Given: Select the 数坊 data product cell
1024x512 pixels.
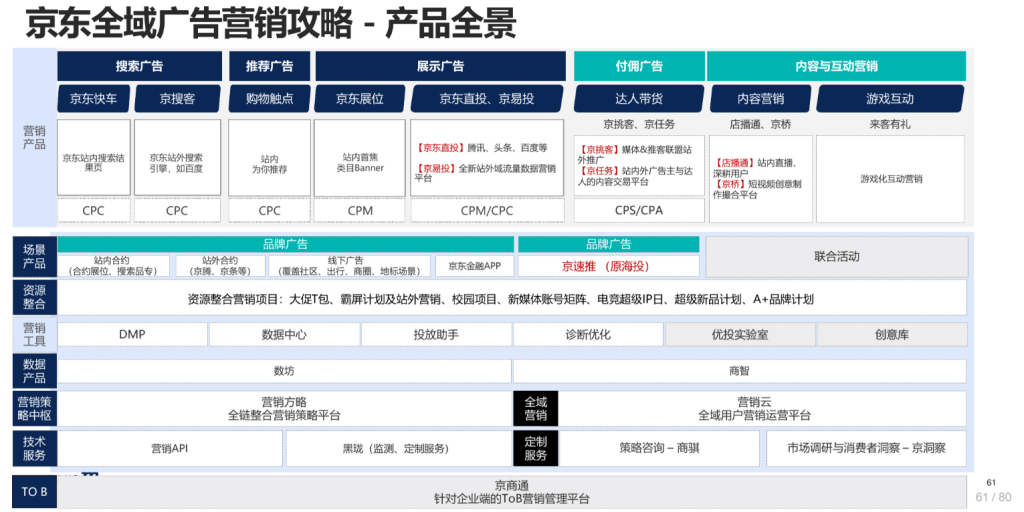Looking at the screenshot, I should click(x=283, y=371).
